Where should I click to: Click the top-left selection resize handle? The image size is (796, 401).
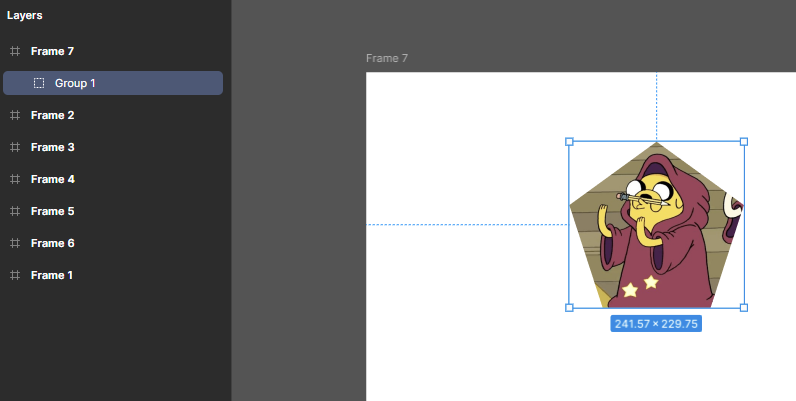[569, 142]
